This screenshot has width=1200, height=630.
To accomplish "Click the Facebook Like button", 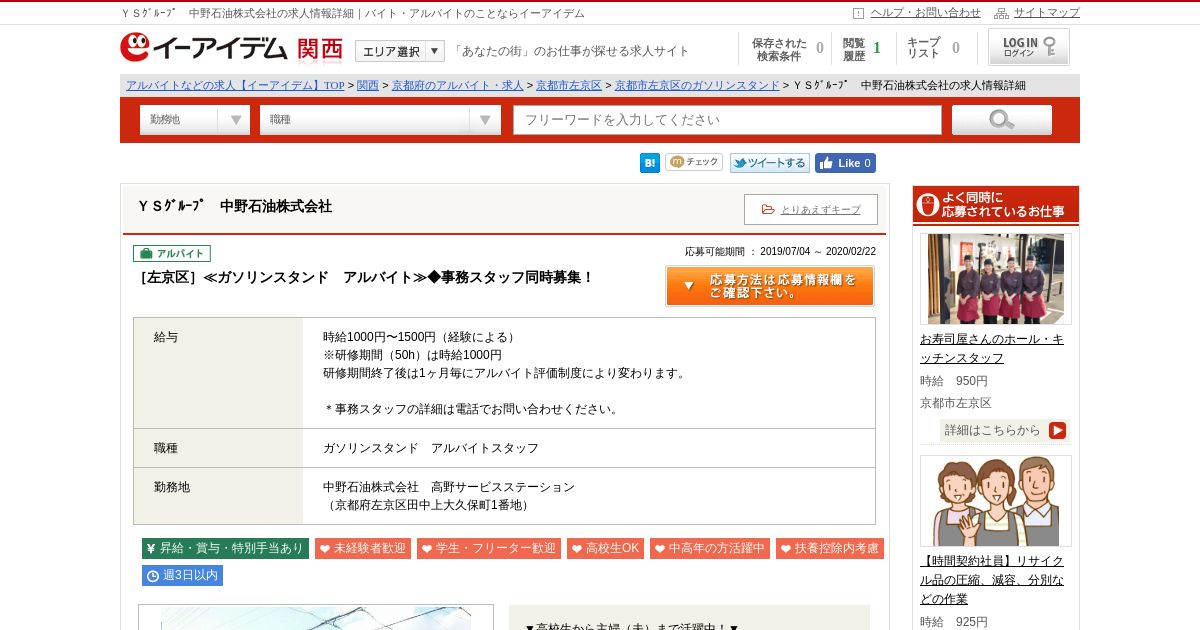I will pyautogui.click(x=845, y=163).
